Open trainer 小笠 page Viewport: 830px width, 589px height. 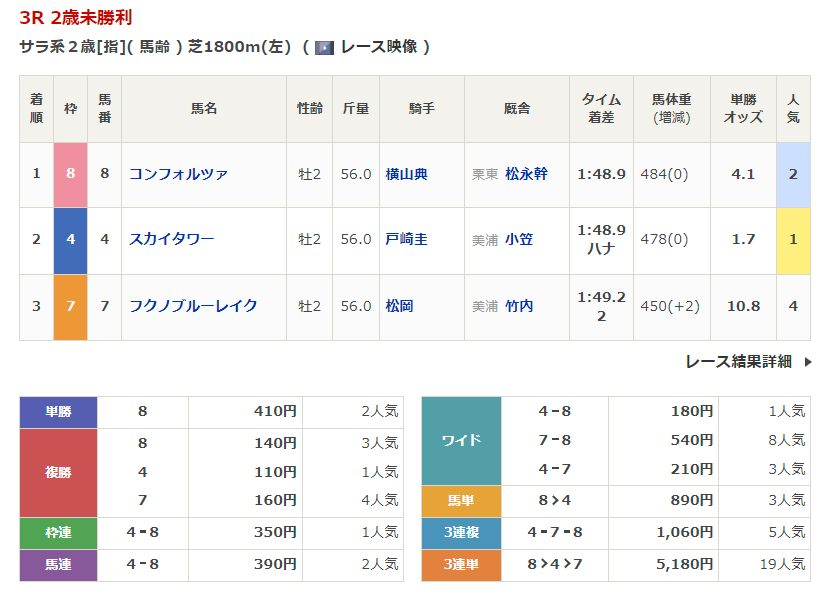[518, 240]
